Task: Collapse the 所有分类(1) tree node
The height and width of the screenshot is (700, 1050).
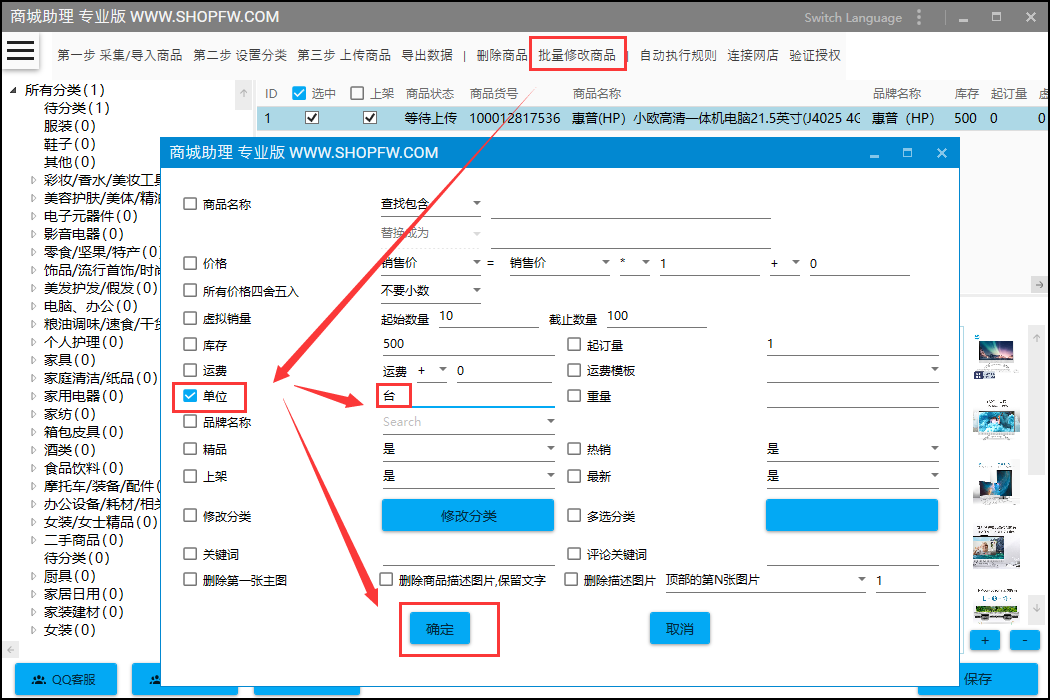Action: [x=13, y=90]
